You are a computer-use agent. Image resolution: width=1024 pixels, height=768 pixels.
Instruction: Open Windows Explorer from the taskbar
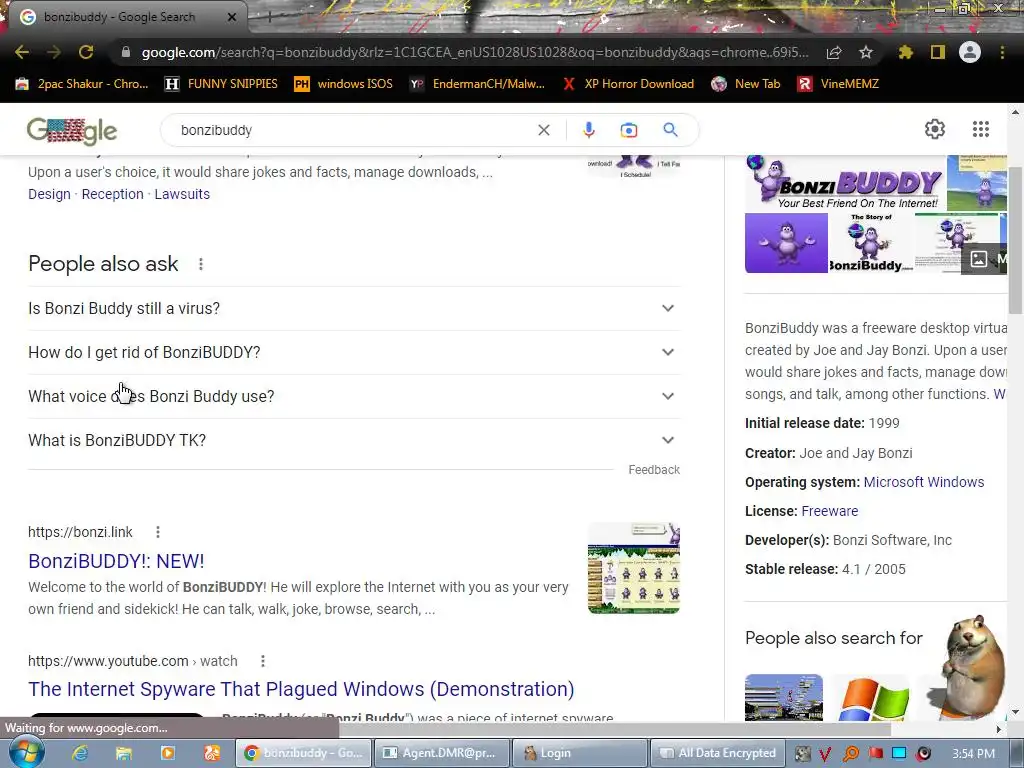coord(123,753)
